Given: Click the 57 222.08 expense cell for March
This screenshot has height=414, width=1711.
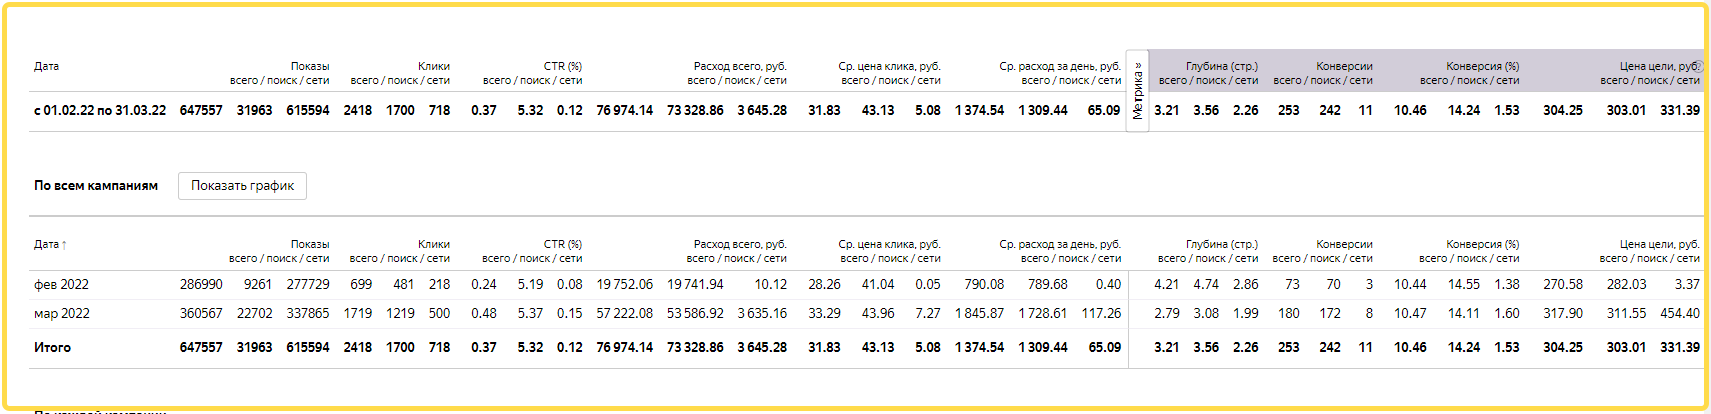Looking at the screenshot, I should [x=624, y=313].
